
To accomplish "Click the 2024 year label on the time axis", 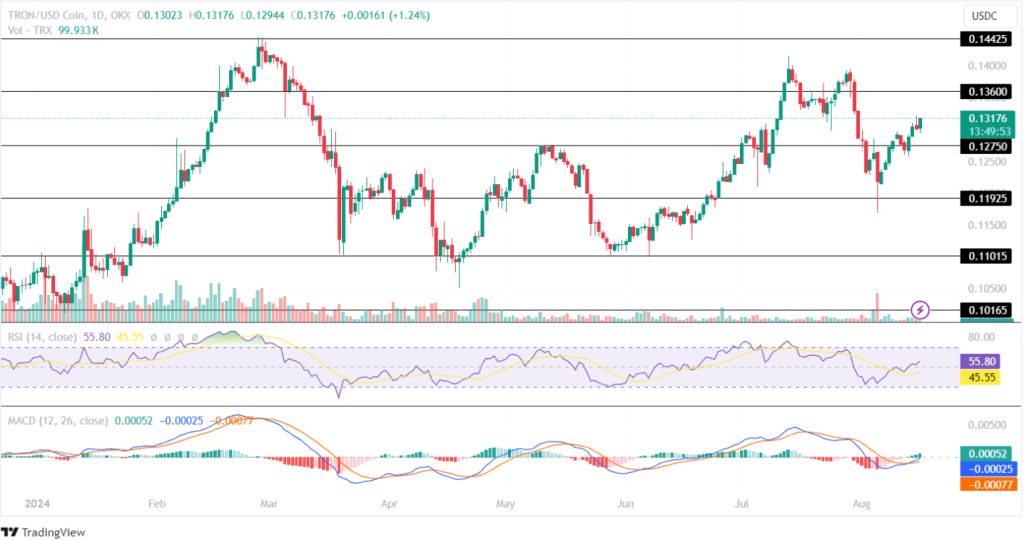I will click(x=37, y=503).
